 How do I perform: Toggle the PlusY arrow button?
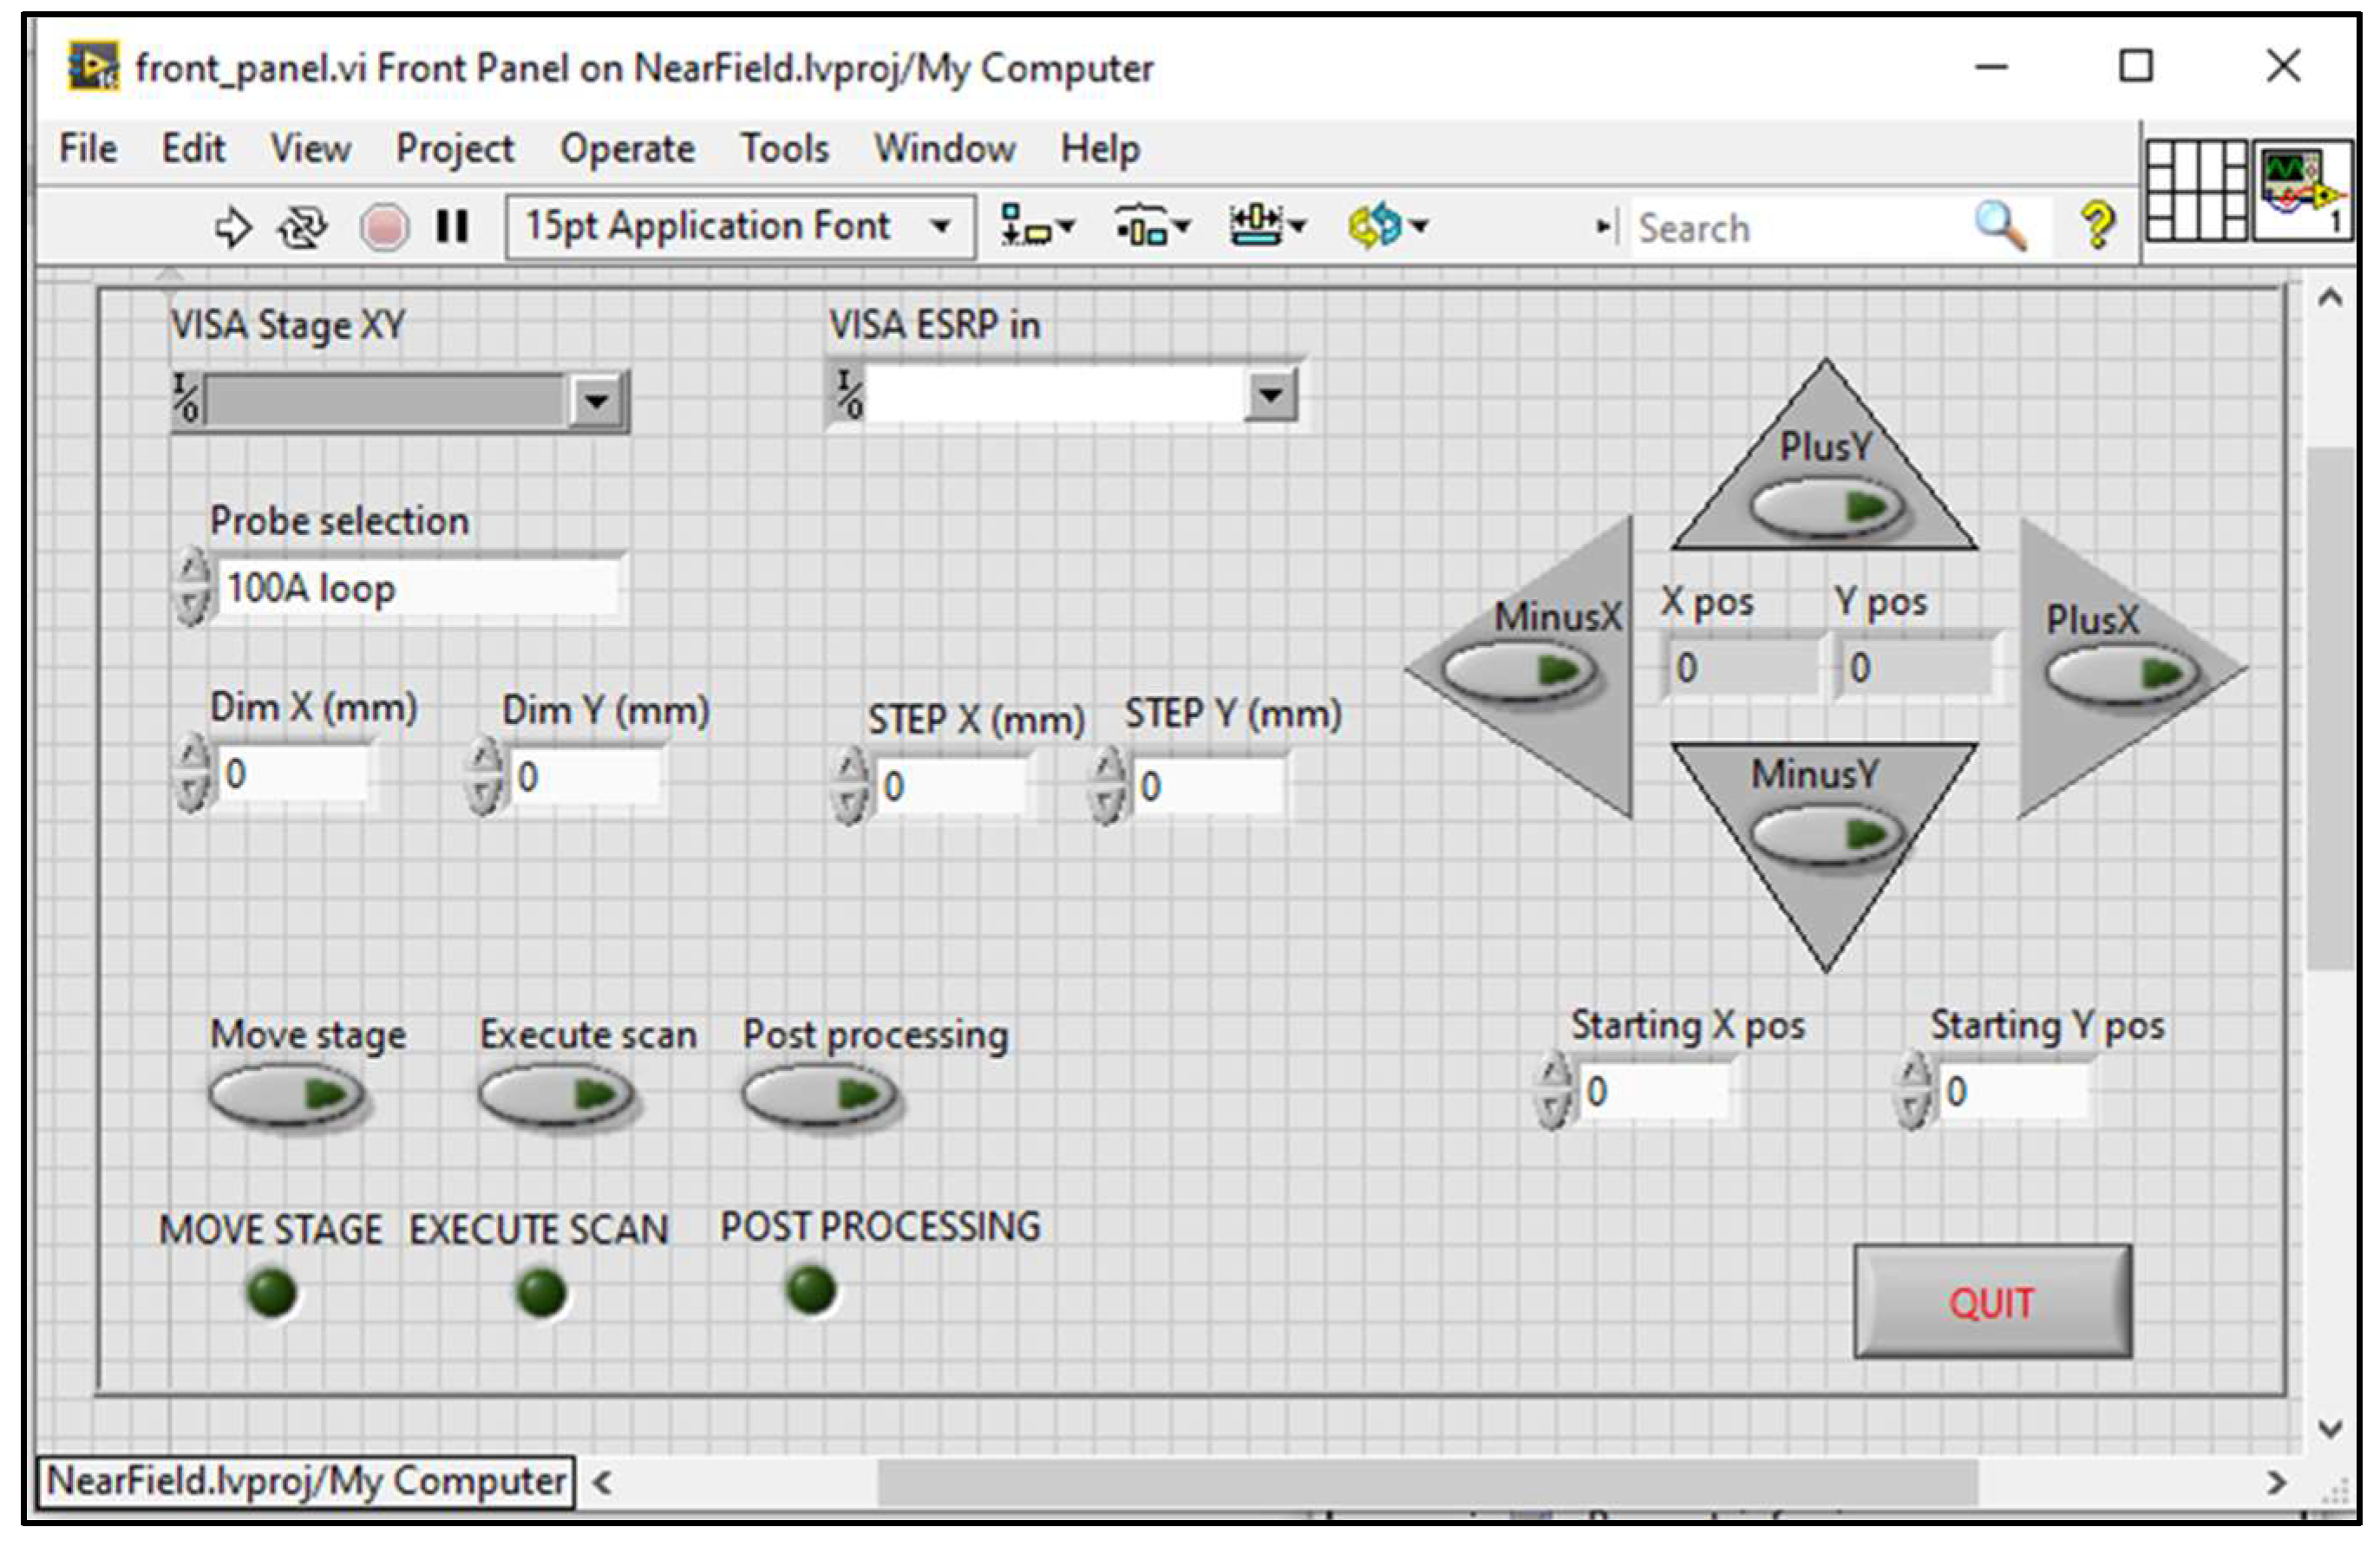point(1825,507)
